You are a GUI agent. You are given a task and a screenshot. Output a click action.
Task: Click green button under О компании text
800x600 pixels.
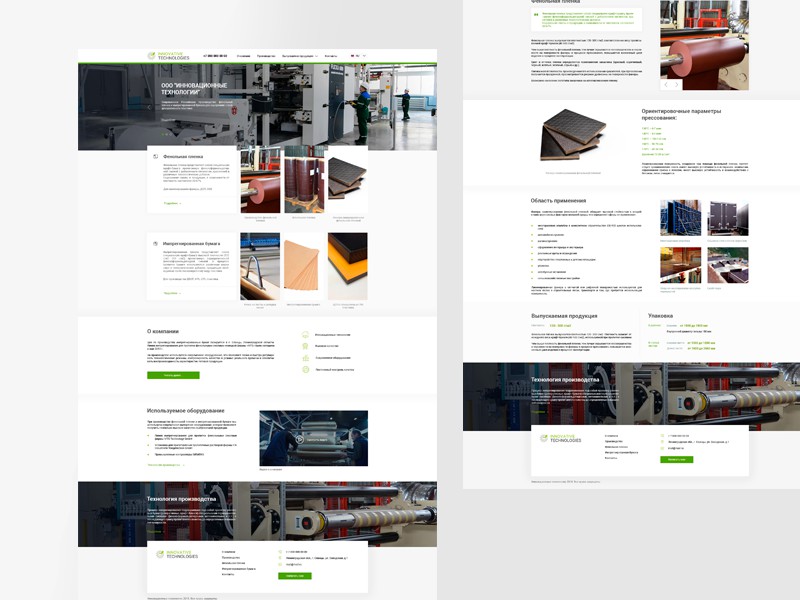click(x=173, y=376)
